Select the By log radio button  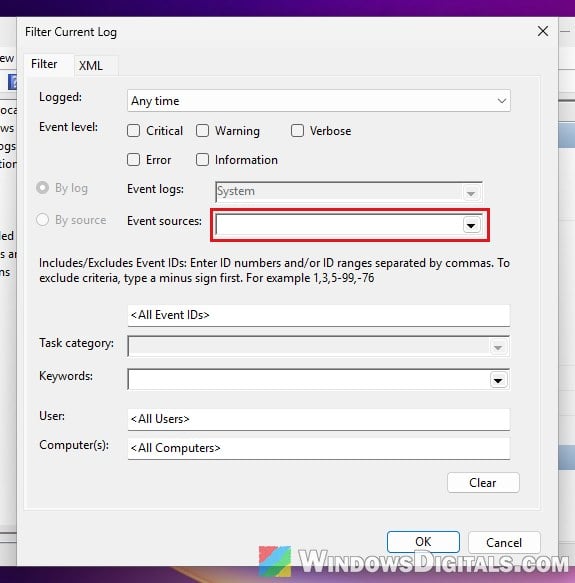(x=42, y=188)
